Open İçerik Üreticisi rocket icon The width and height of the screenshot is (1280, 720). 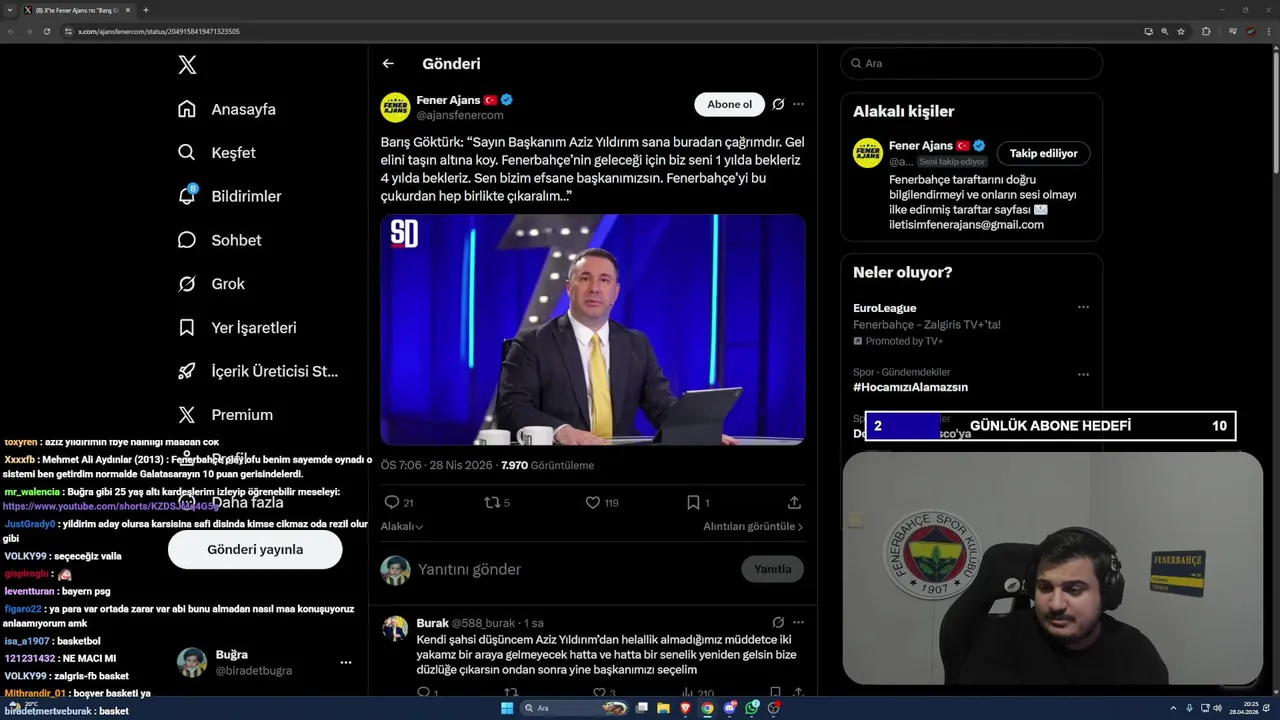(x=187, y=371)
